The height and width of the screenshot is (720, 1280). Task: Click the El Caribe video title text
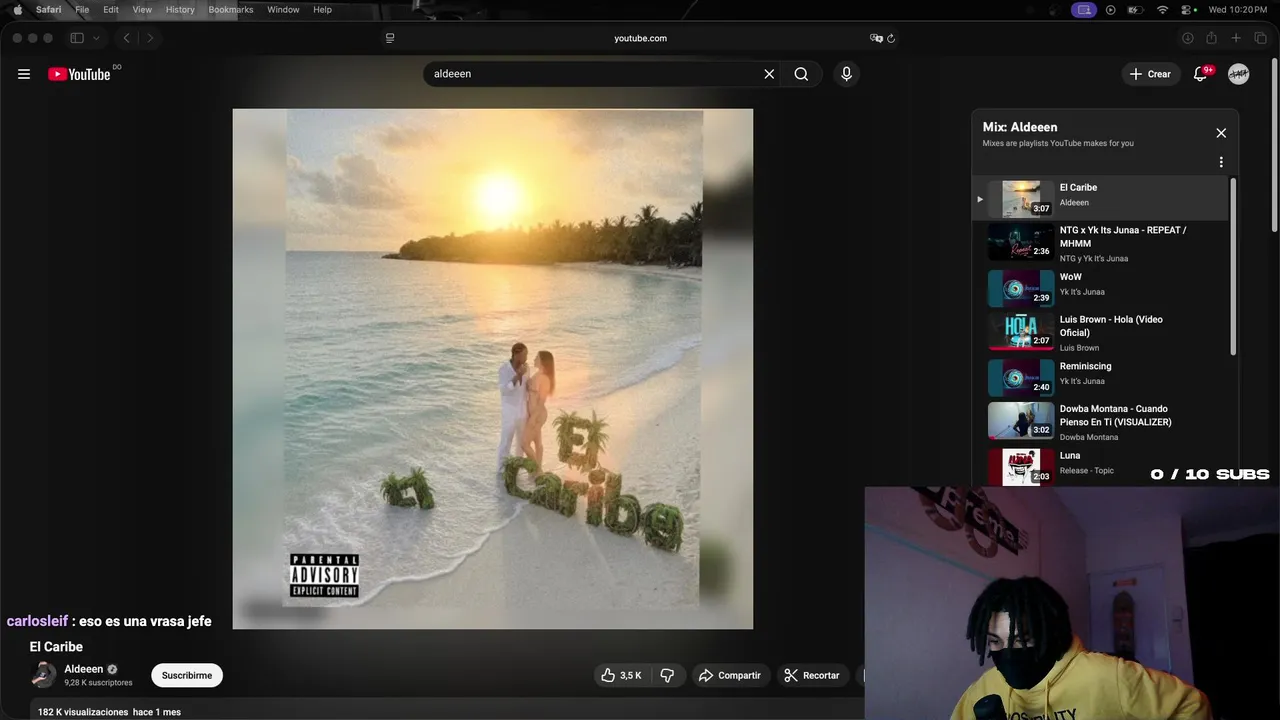56,647
